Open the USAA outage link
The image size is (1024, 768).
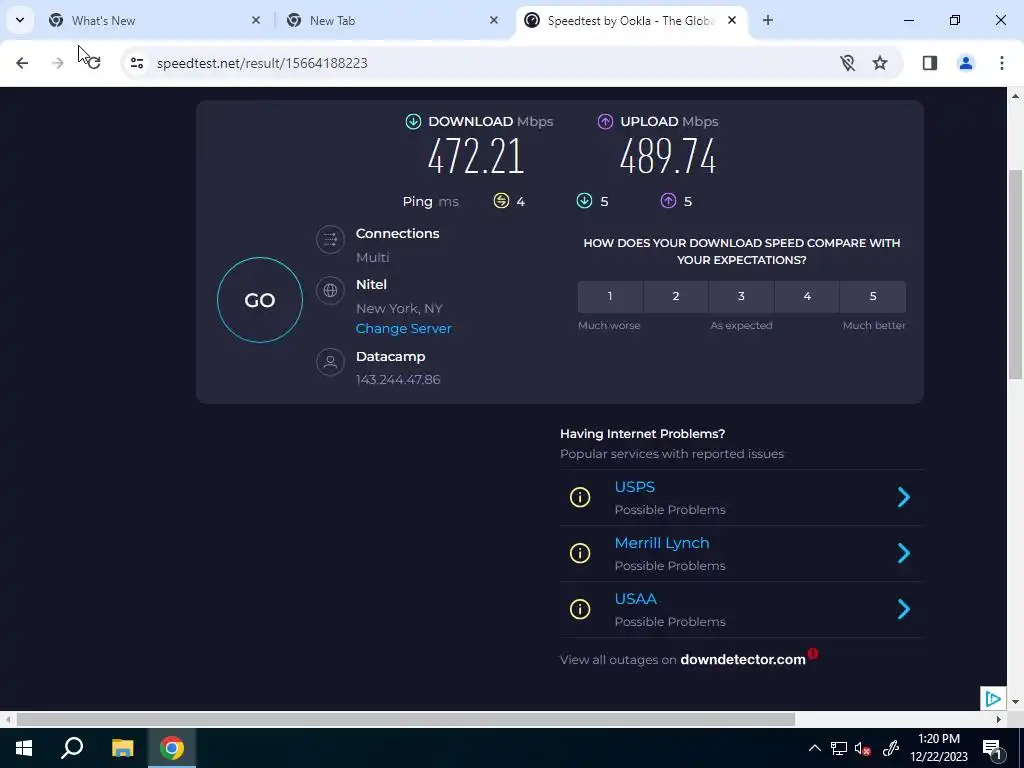pyautogui.click(x=635, y=599)
